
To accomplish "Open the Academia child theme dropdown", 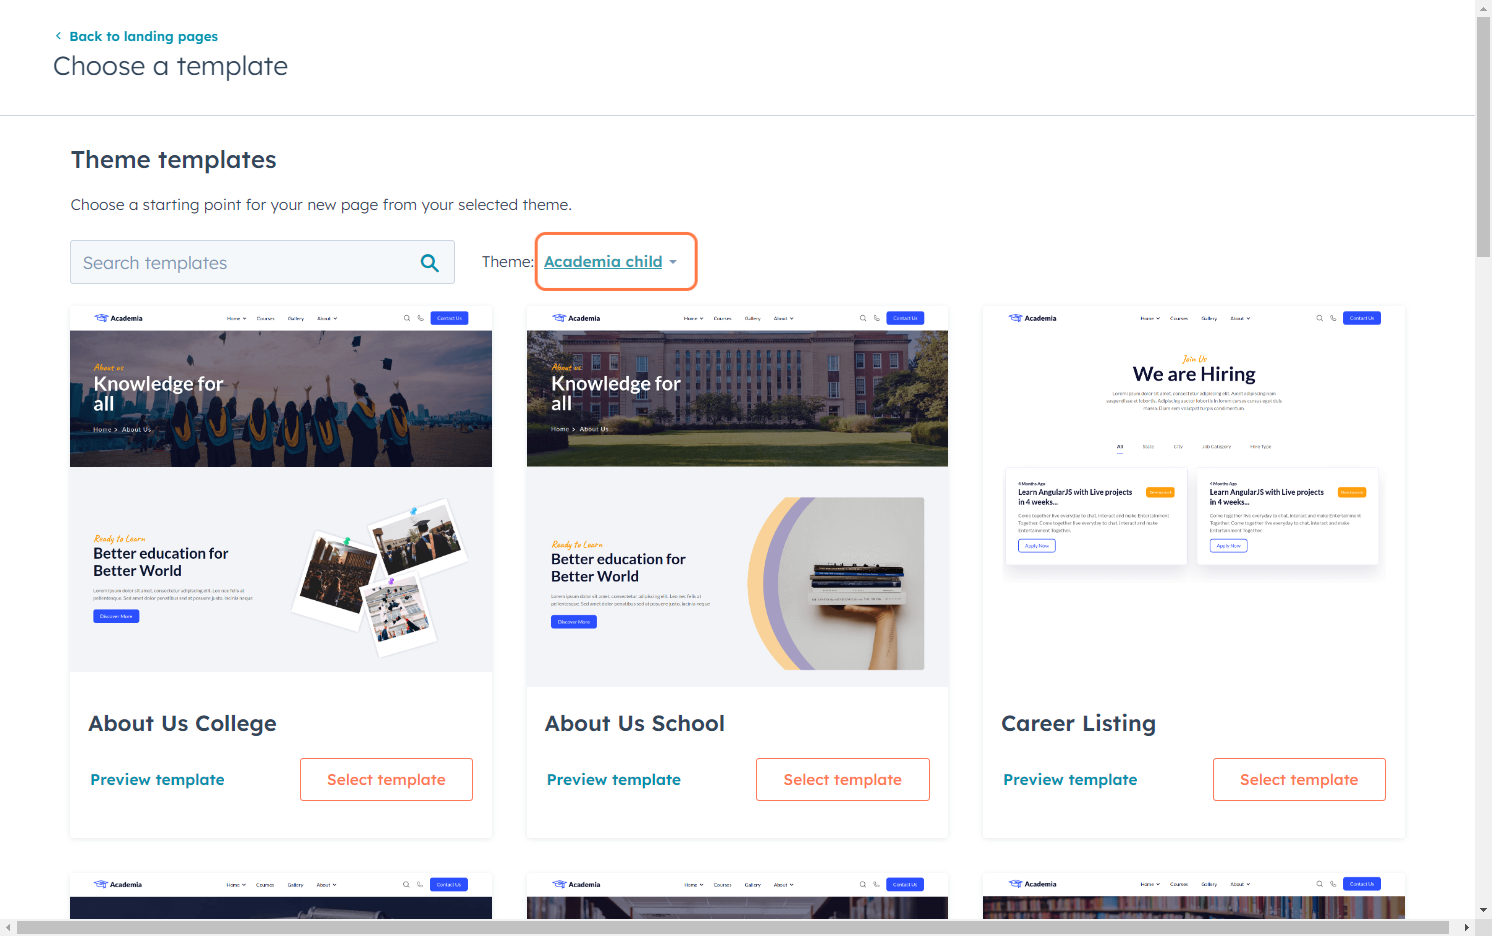I will 610,262.
